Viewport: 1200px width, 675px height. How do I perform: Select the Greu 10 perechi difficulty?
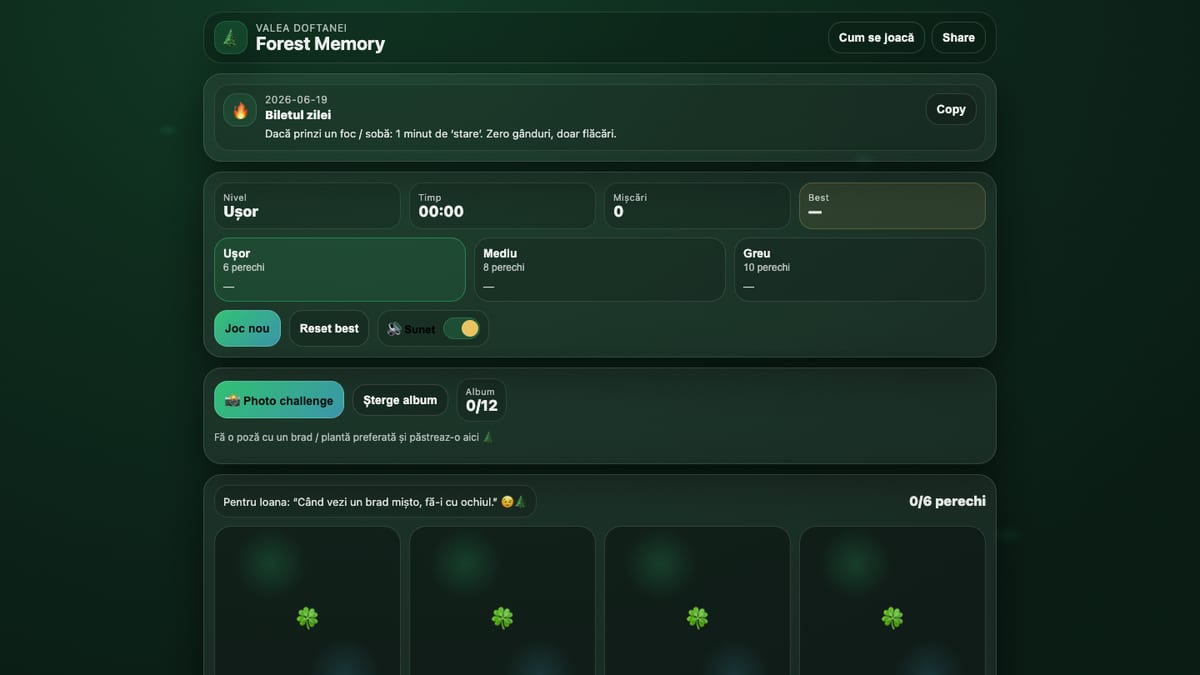[860, 269]
